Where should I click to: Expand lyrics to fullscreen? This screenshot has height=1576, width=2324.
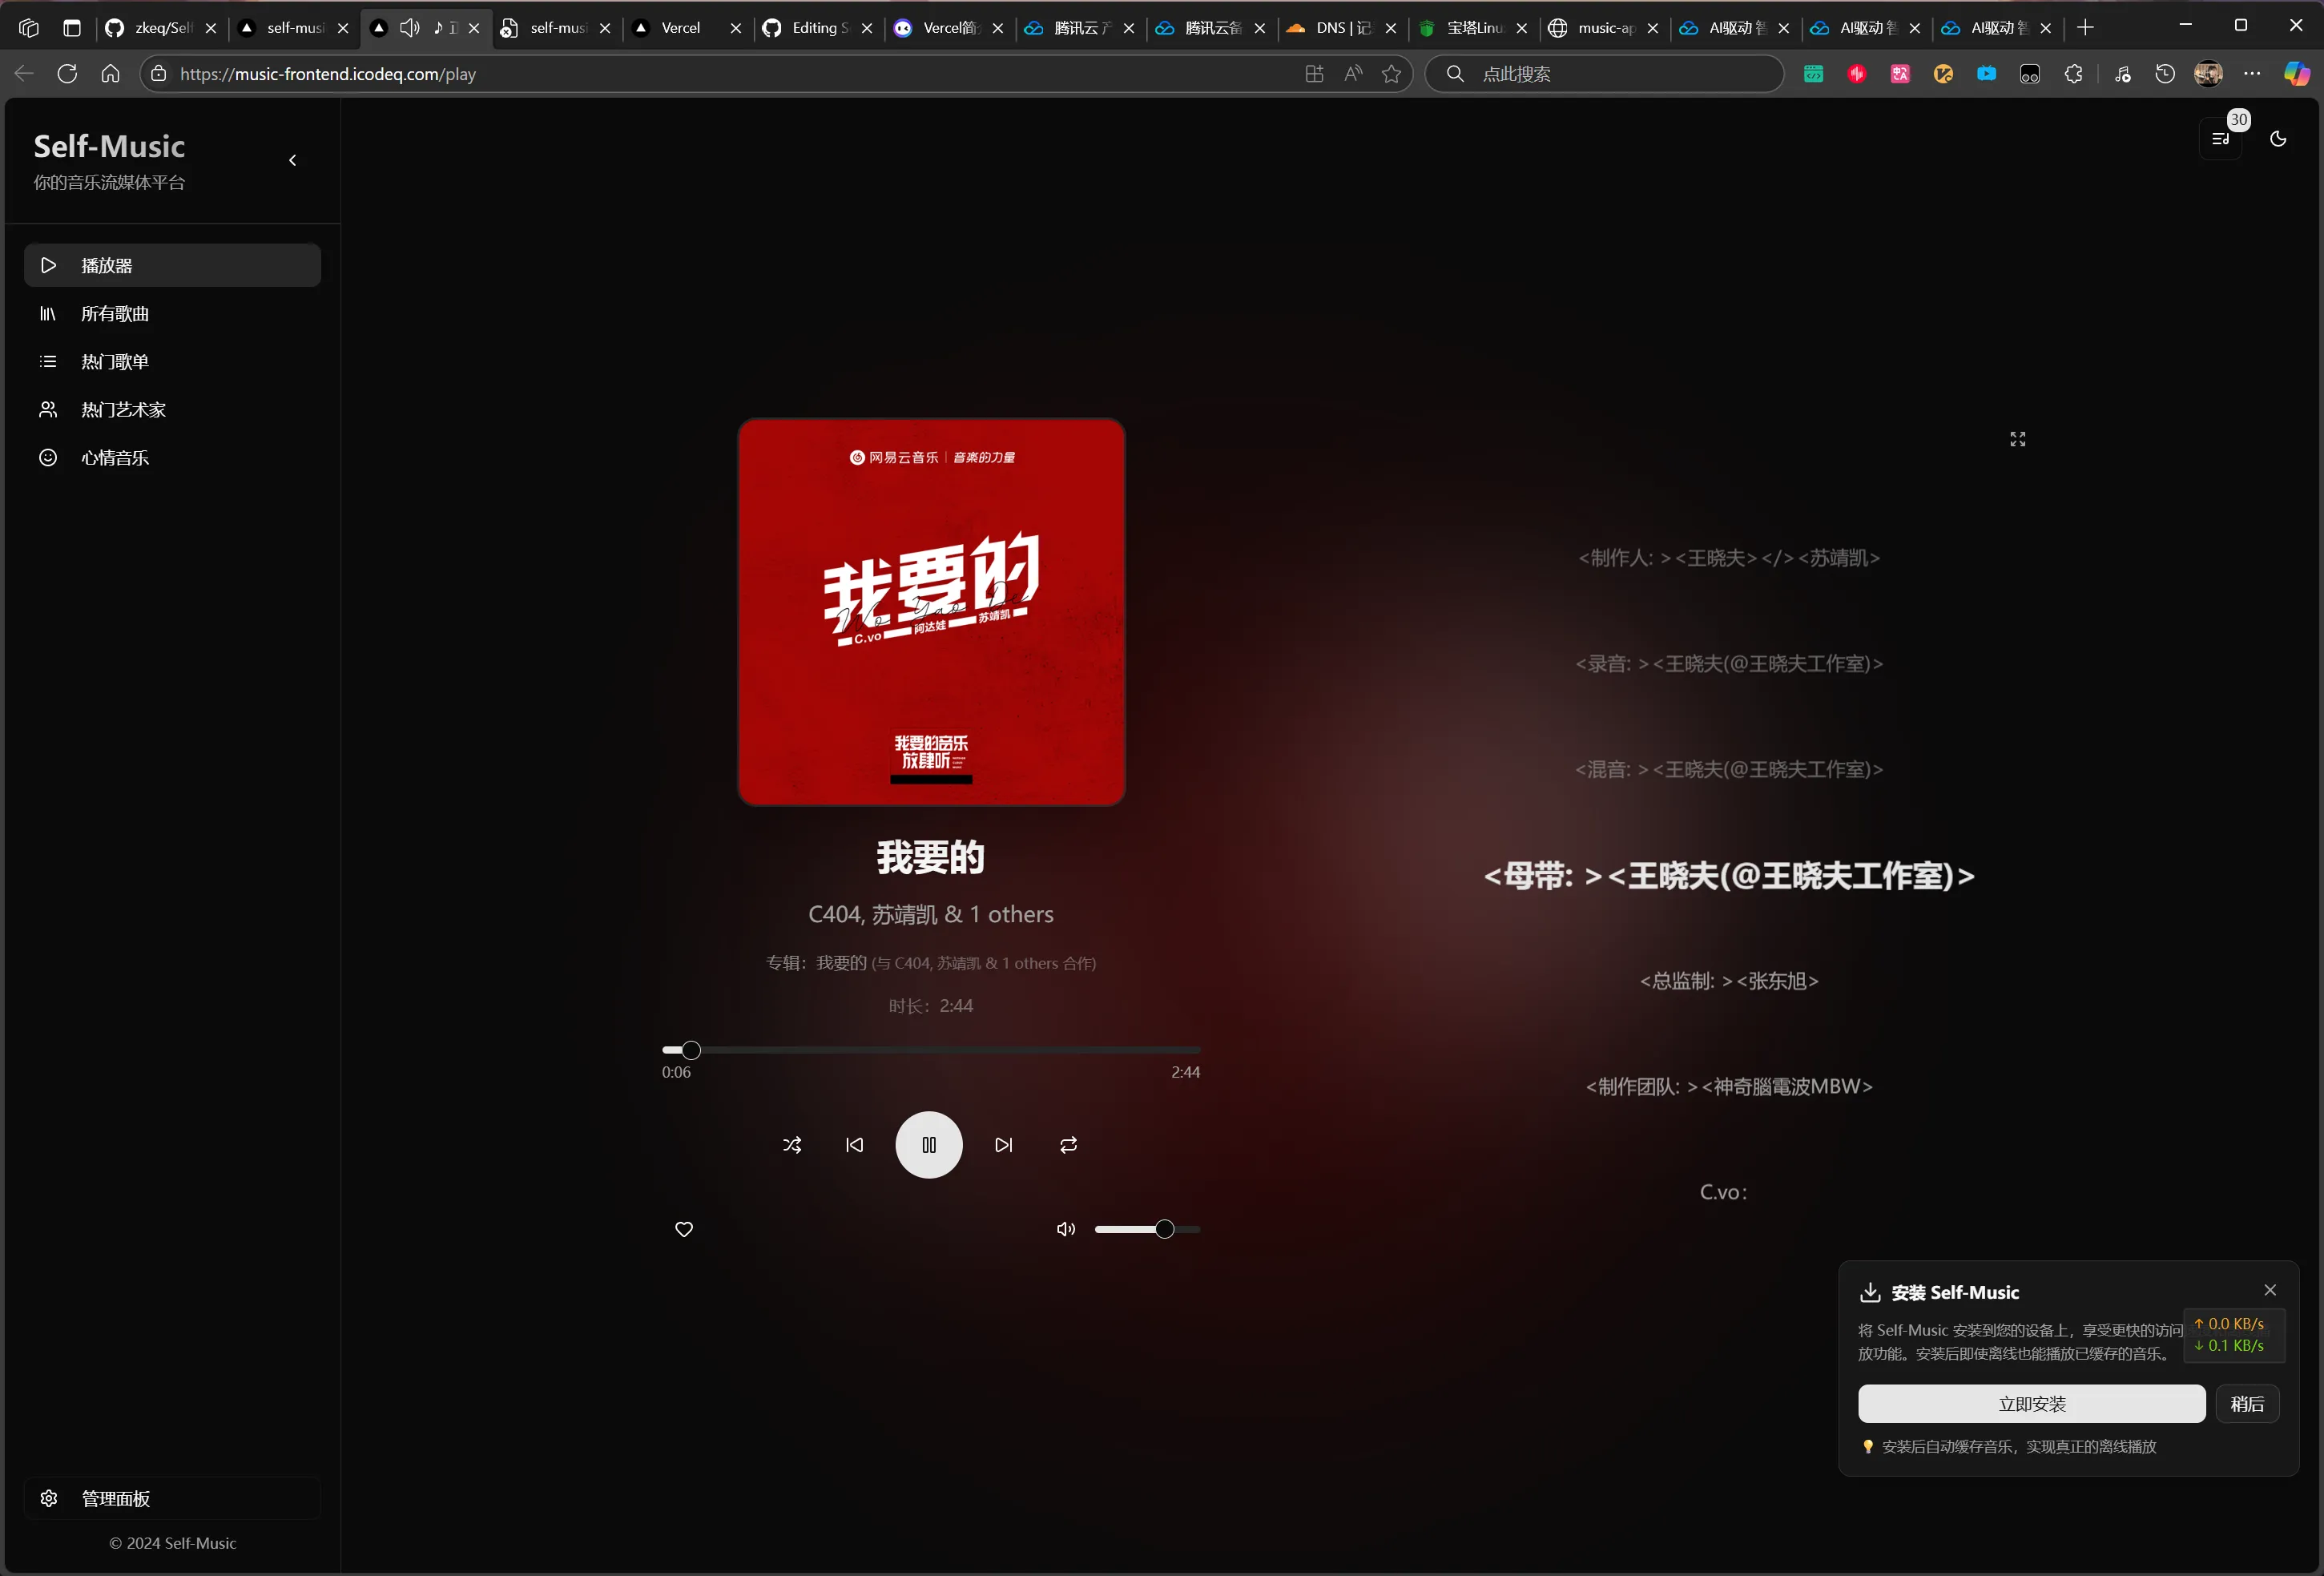coord(2018,439)
